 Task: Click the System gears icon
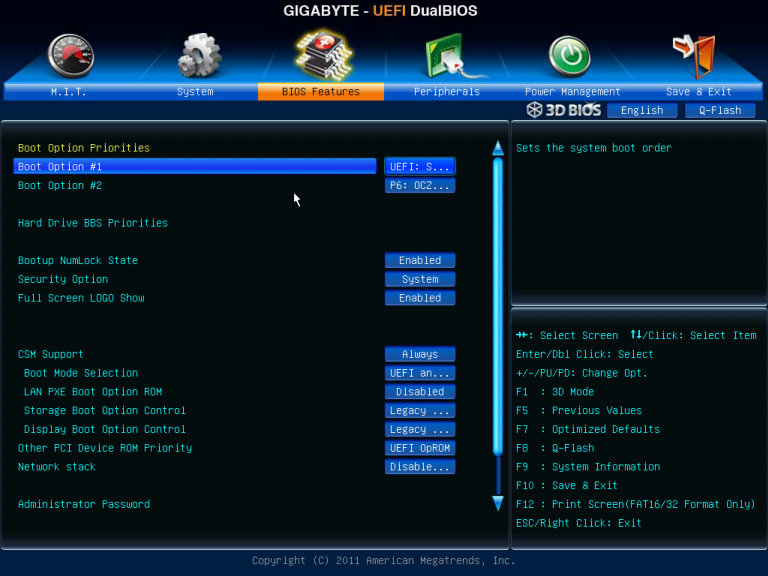pyautogui.click(x=199, y=55)
